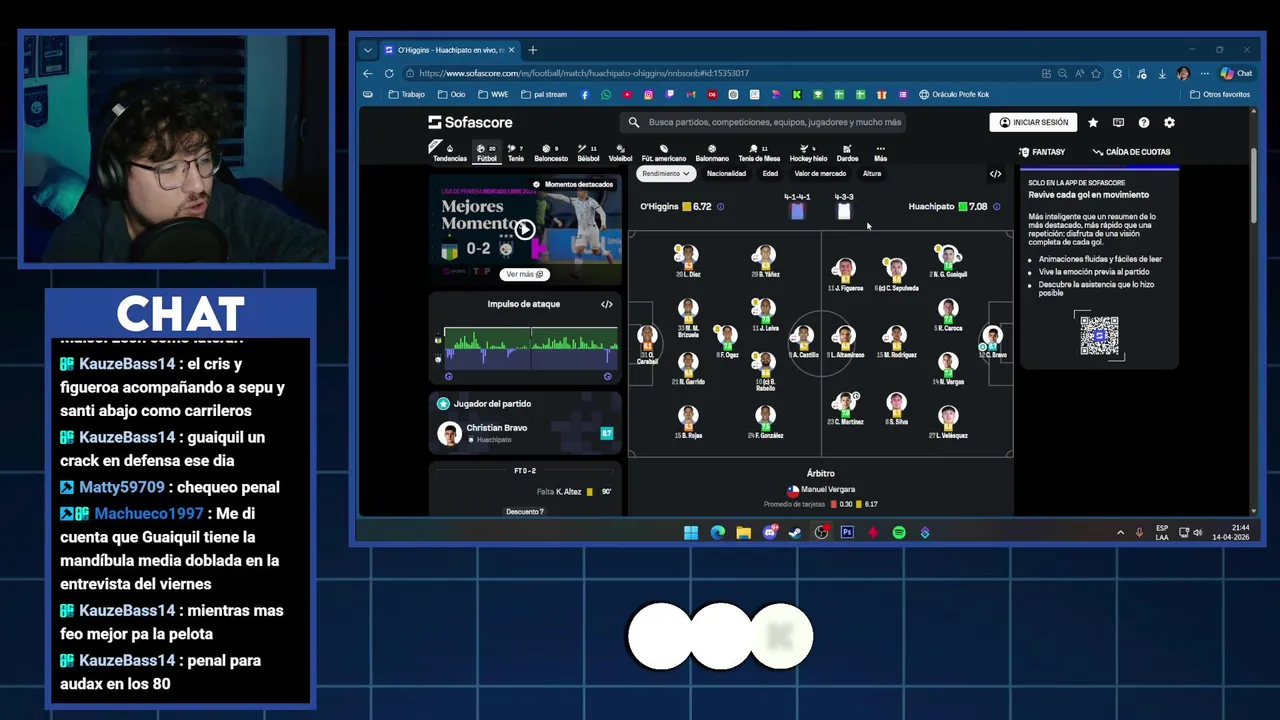
Task: Click O'Higgins rating info icon
Action: pyautogui.click(x=720, y=207)
